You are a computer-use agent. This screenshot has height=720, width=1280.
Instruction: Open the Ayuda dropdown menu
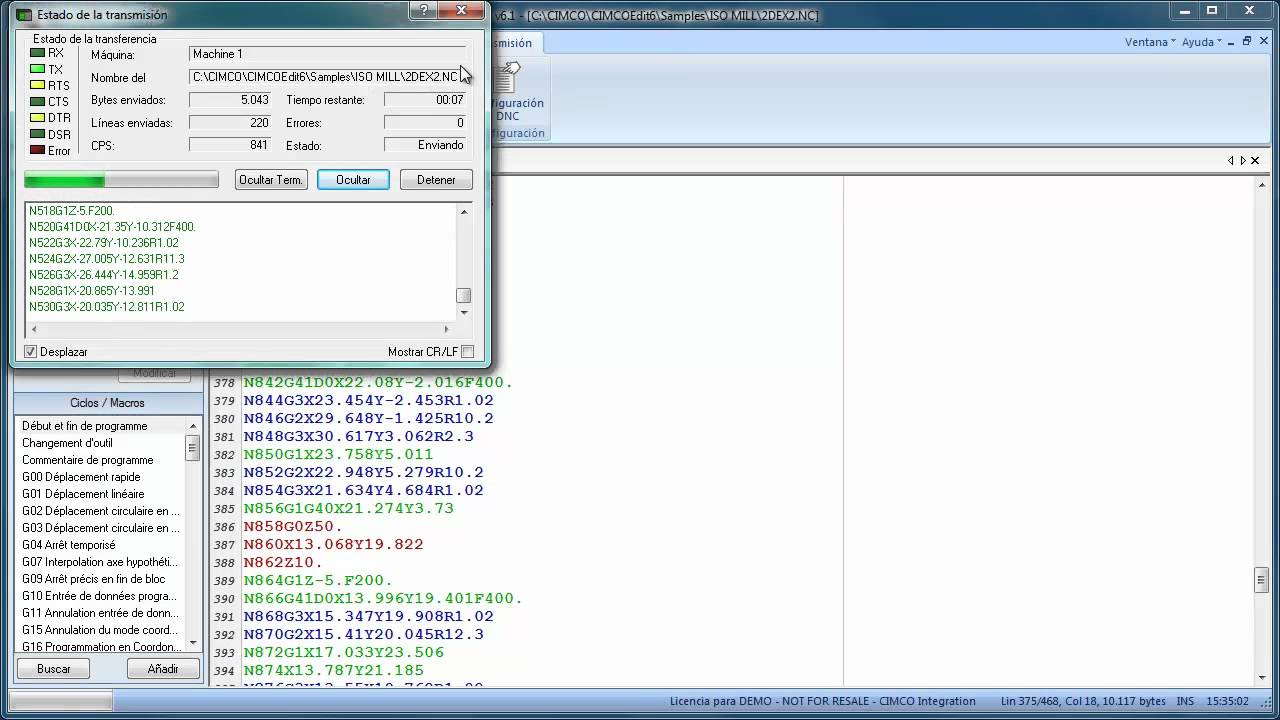click(1202, 42)
